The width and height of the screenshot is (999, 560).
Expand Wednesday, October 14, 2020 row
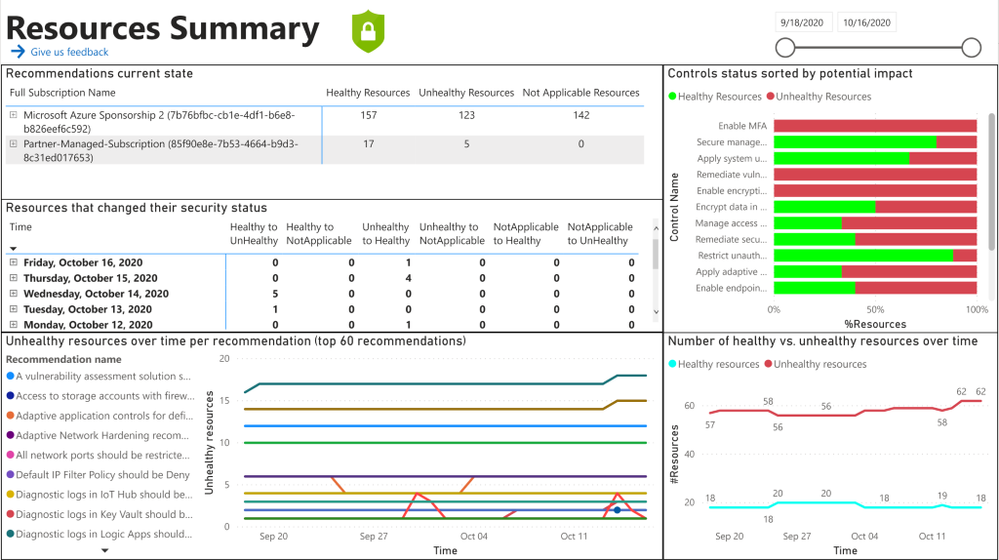click(x=13, y=293)
